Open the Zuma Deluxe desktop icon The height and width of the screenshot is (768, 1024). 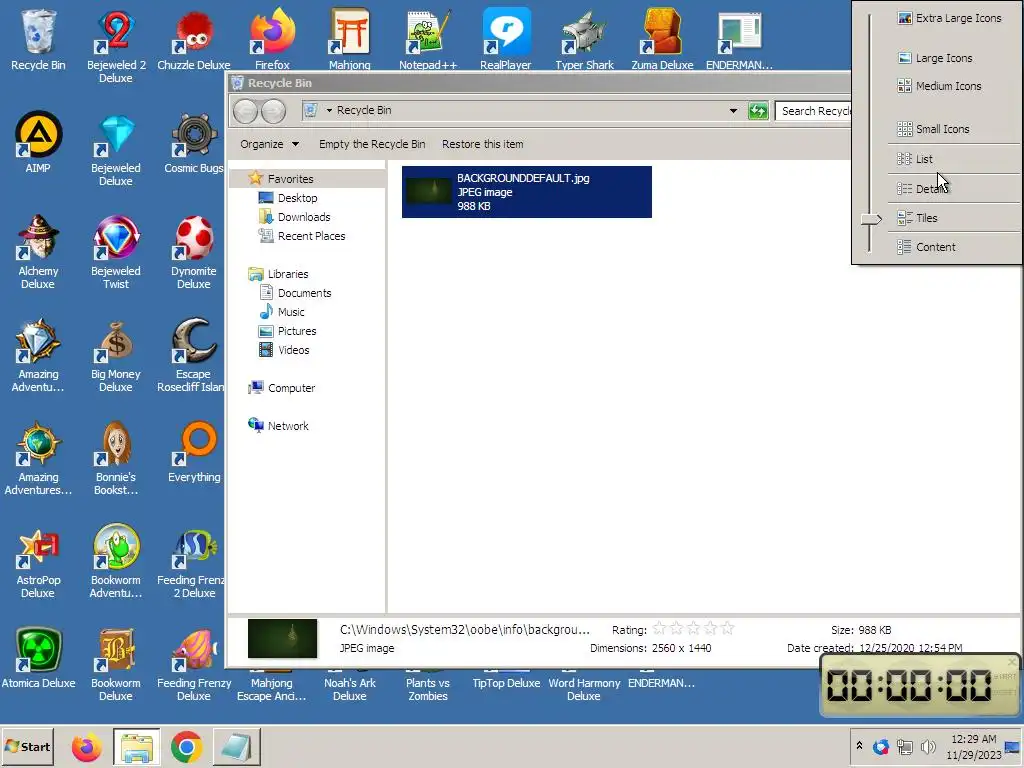click(x=662, y=38)
